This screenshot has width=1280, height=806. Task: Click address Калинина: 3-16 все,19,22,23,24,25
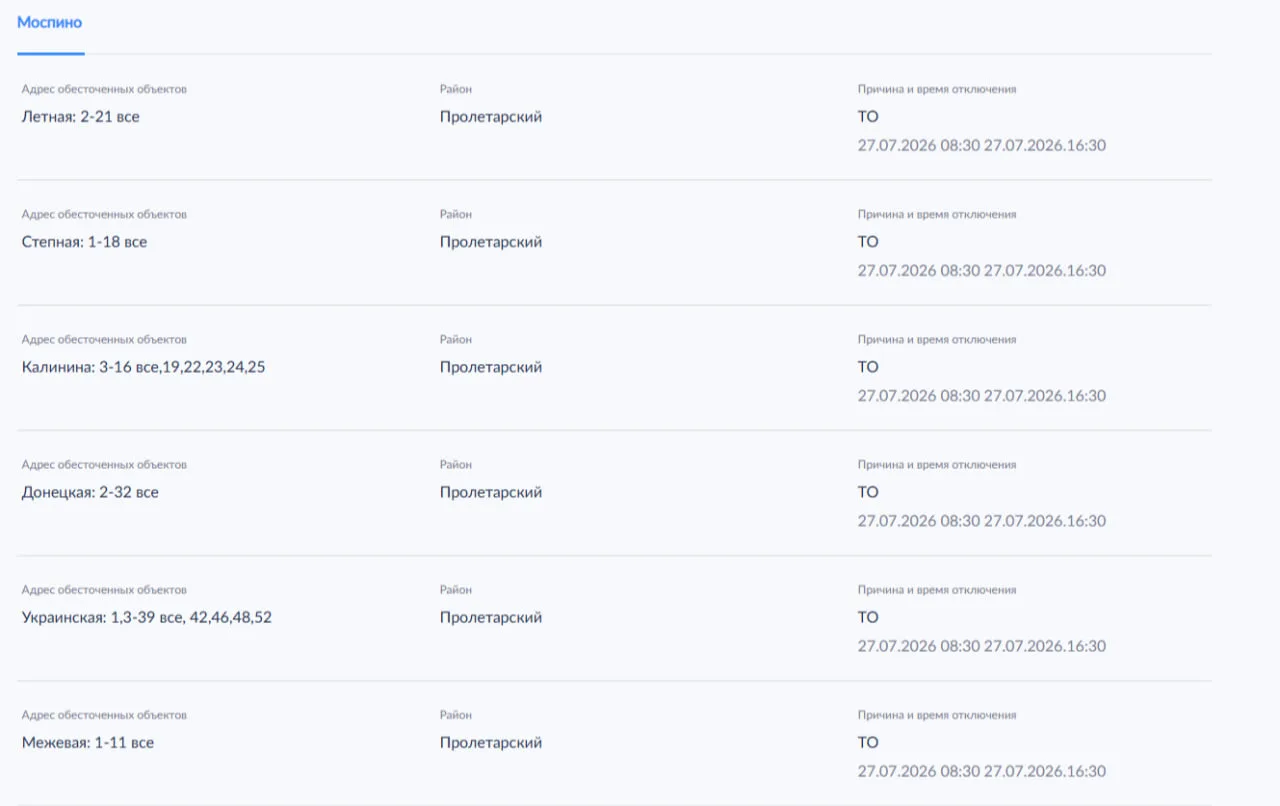point(144,367)
